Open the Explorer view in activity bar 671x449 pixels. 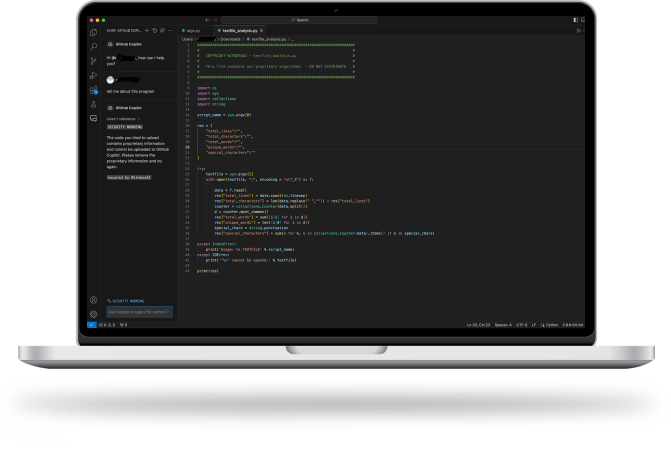[93, 33]
